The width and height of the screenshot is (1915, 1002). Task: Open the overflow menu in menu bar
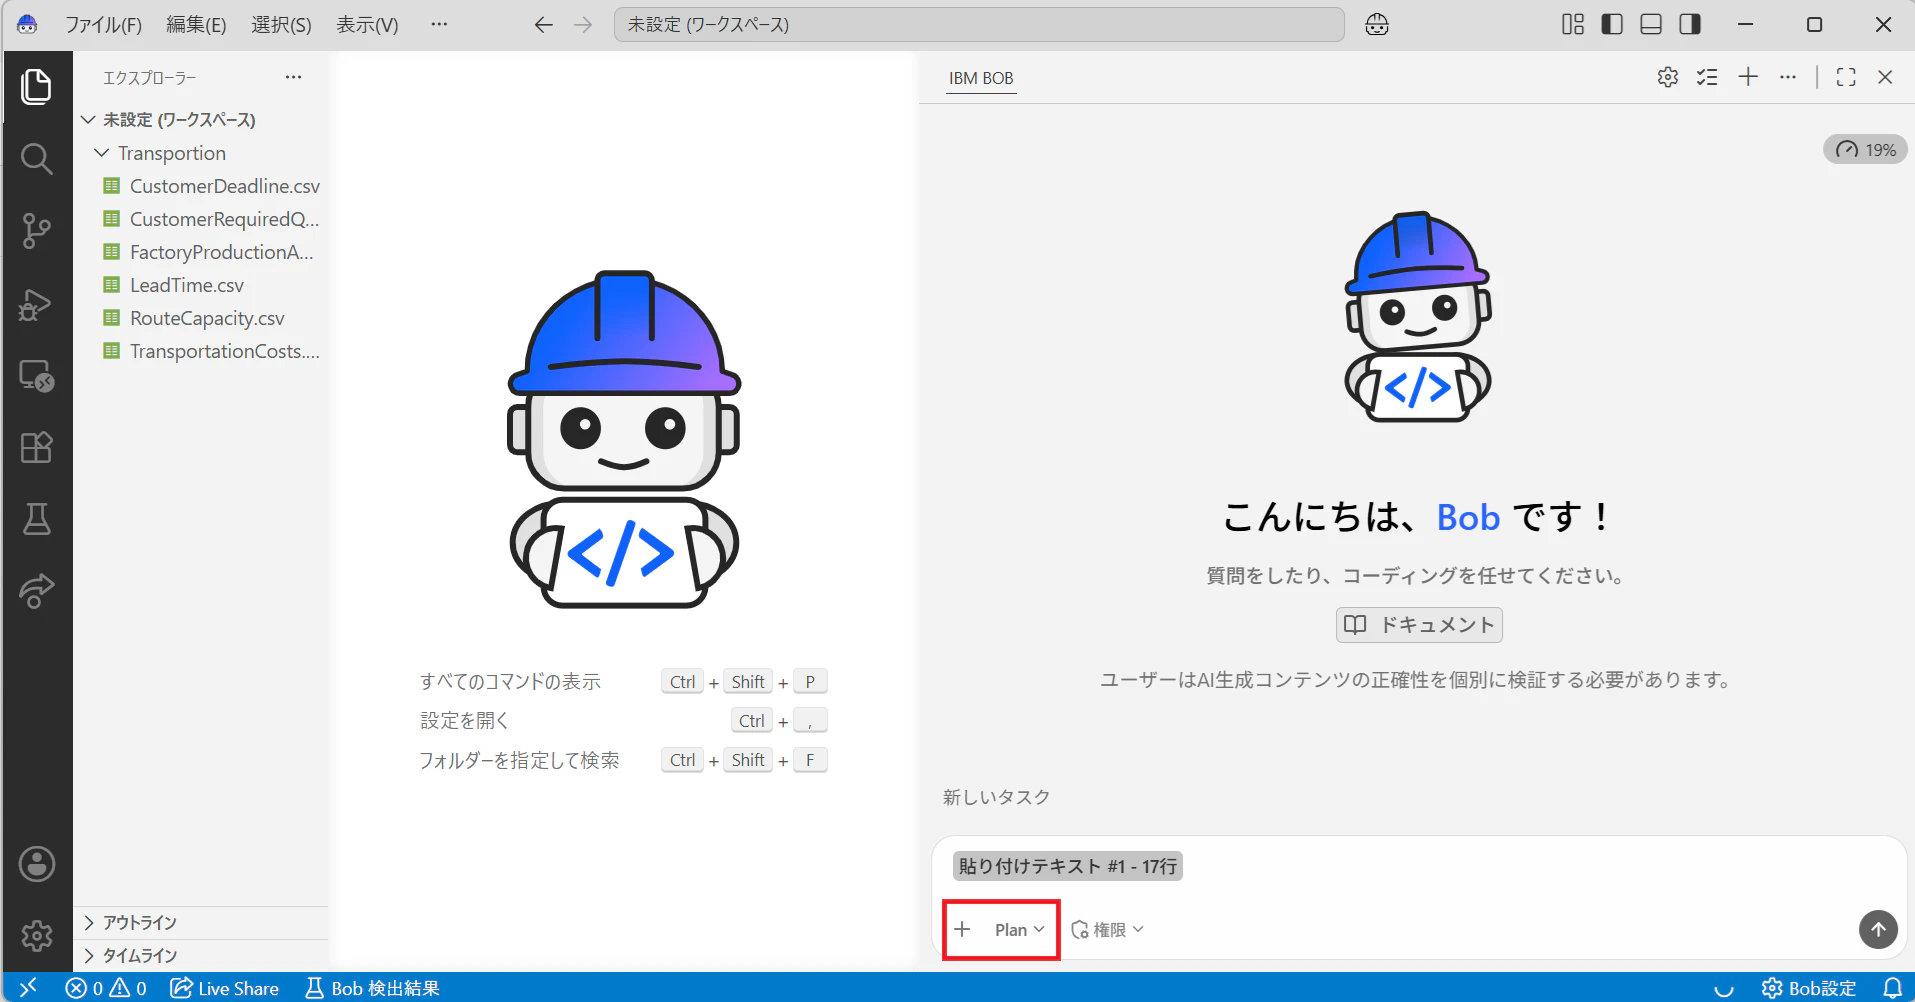click(439, 24)
